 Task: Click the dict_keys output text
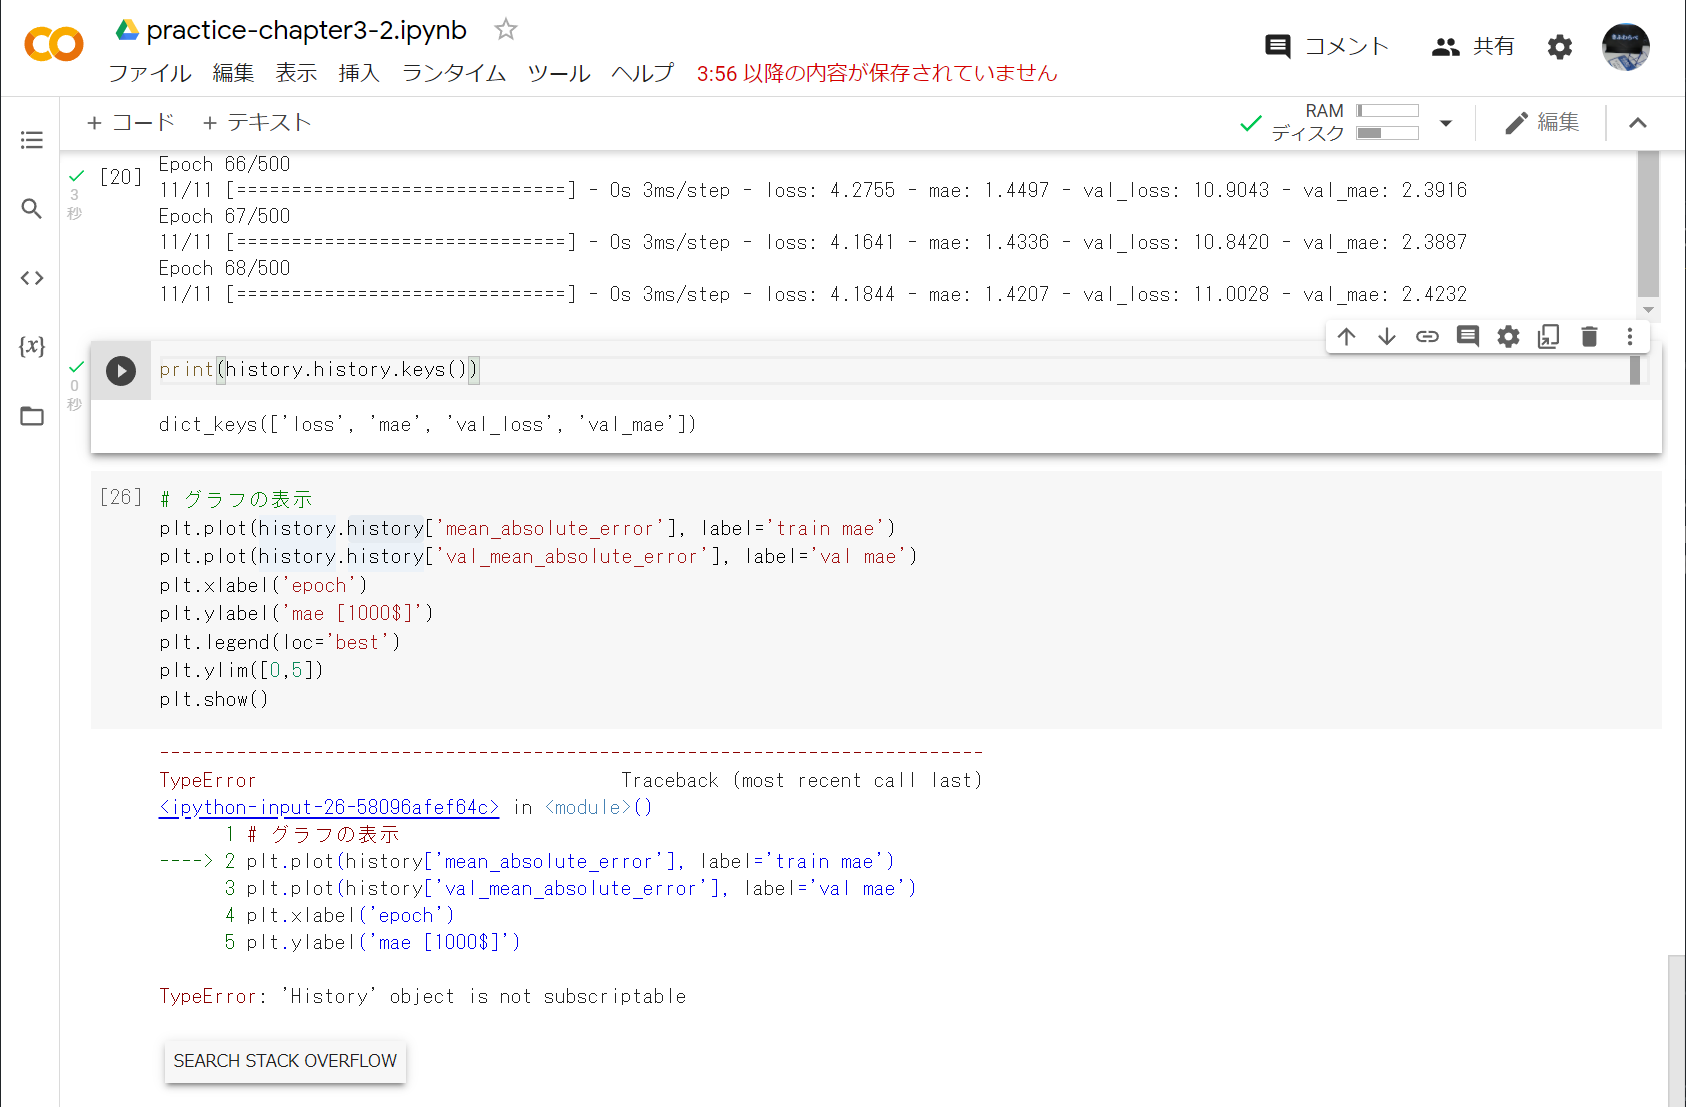428,425
